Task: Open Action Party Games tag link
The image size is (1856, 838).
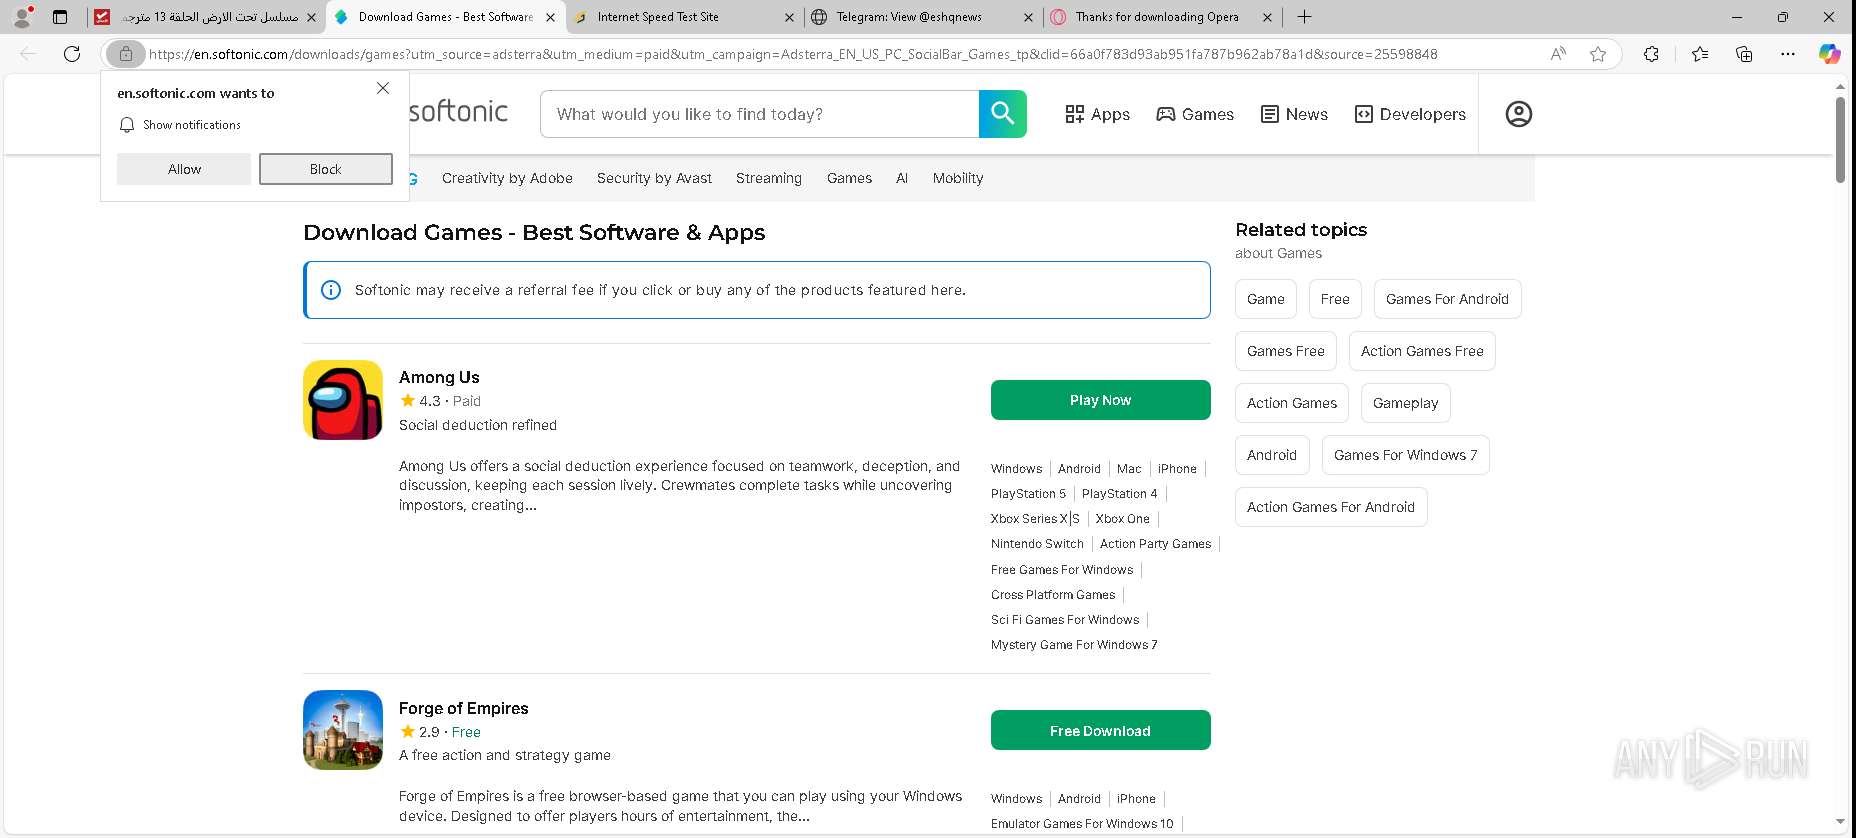Action: coord(1155,544)
